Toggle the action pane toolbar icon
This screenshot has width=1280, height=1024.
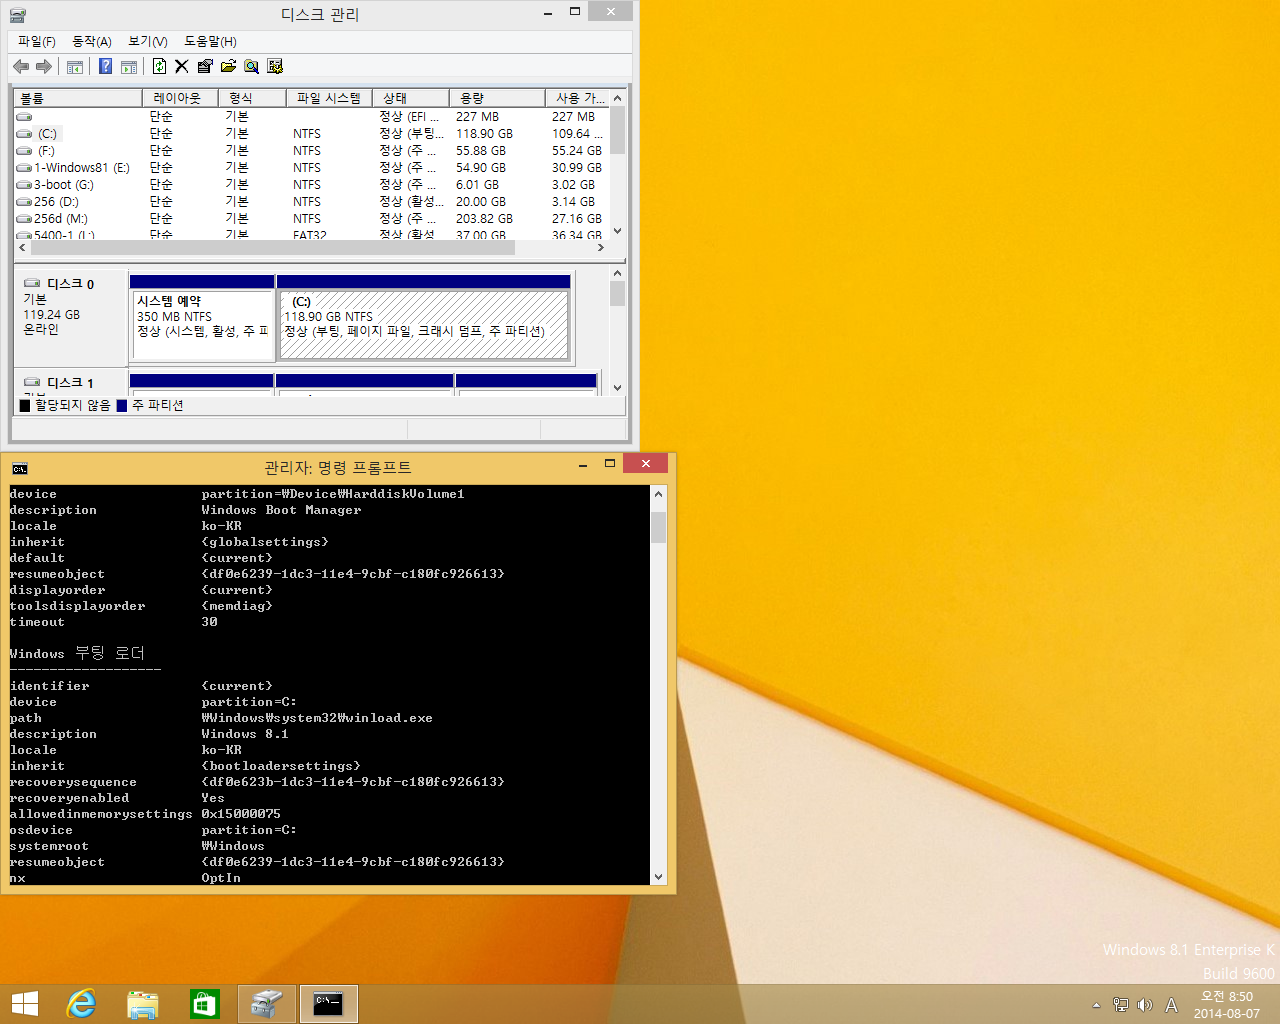[x=129, y=67]
